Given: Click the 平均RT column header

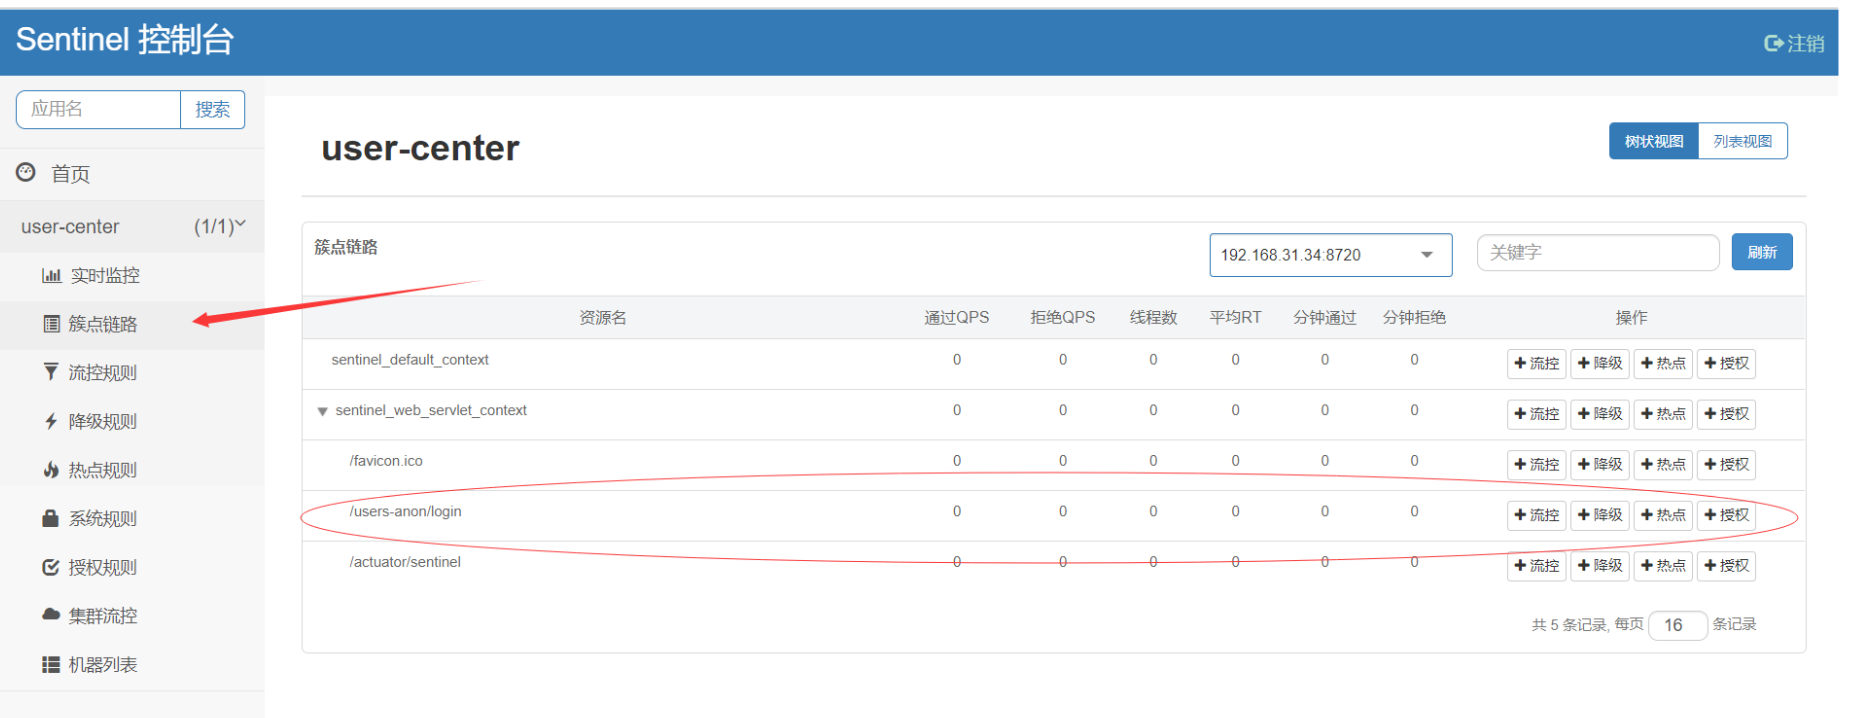Looking at the screenshot, I should point(1236,317).
